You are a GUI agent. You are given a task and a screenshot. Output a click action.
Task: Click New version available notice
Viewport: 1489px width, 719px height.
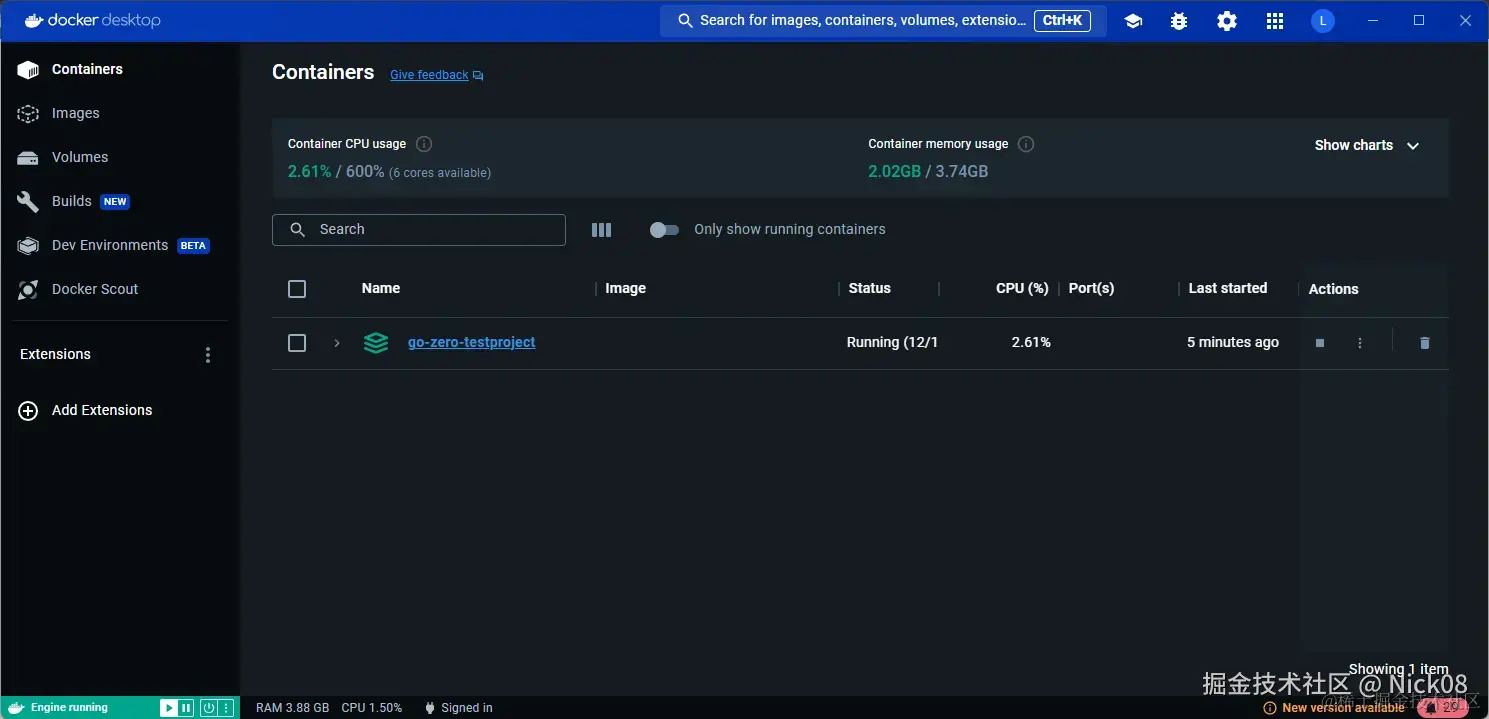pyautogui.click(x=1334, y=708)
